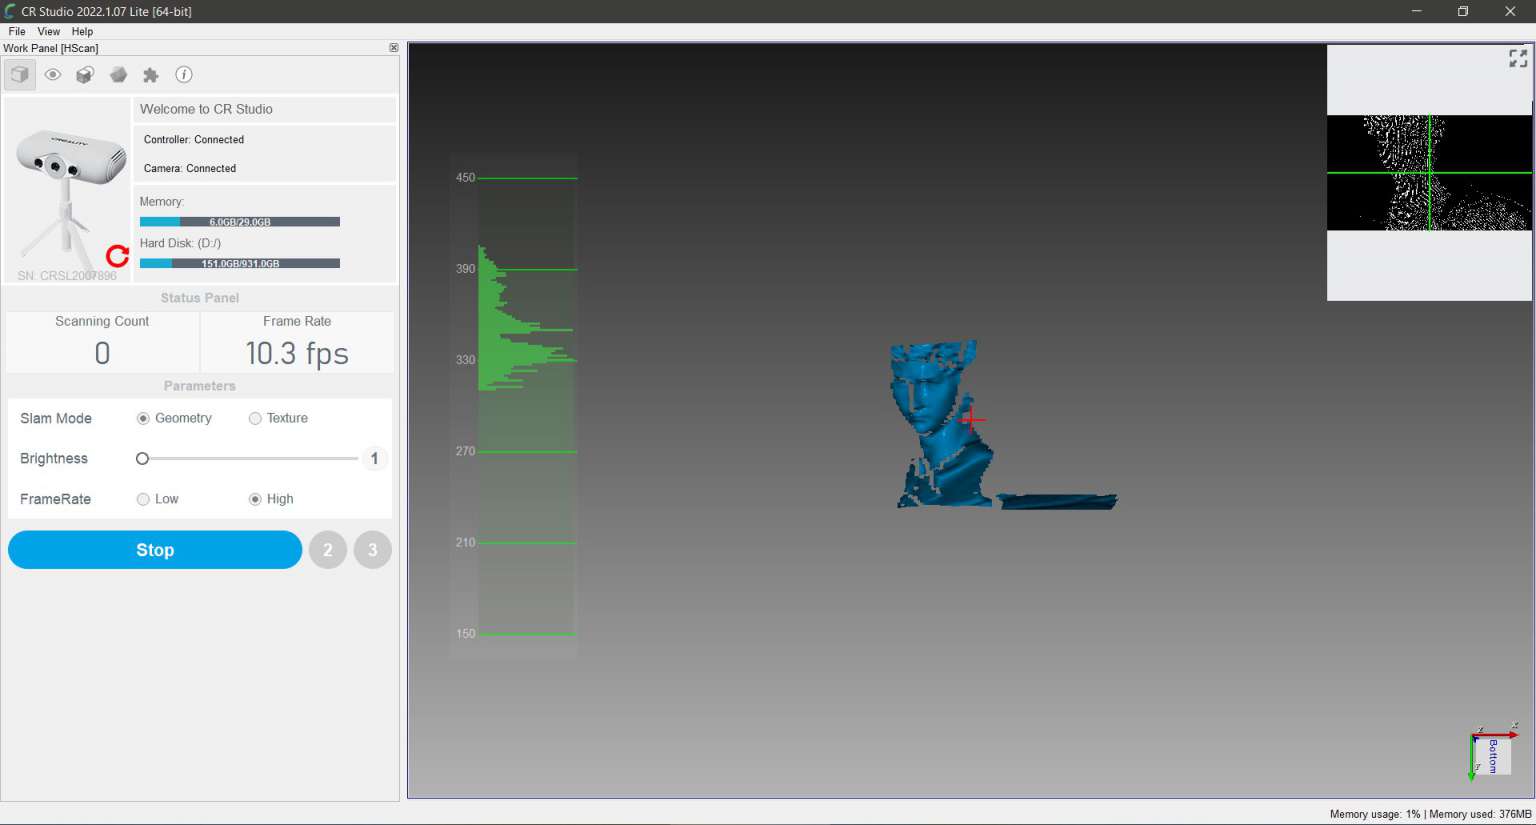Enable Low frame rate
Viewport: 1536px width, 825px height.
coord(143,499)
